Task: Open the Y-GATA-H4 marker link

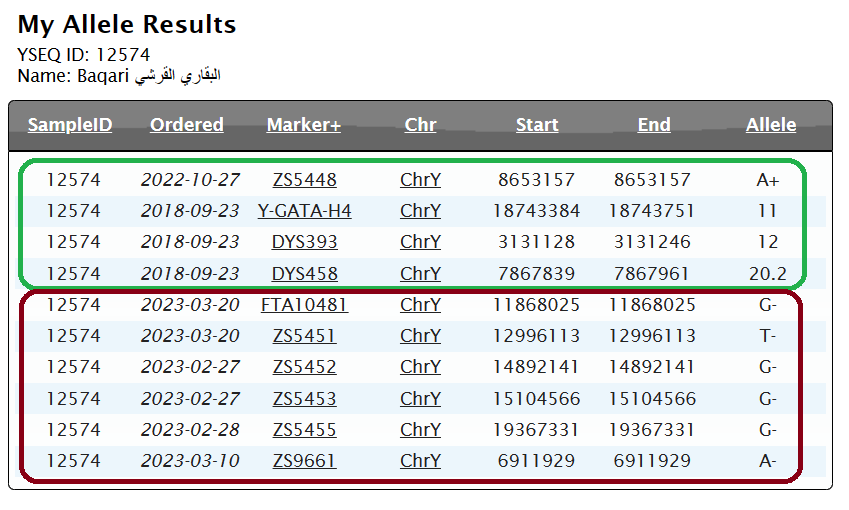Action: (304, 211)
